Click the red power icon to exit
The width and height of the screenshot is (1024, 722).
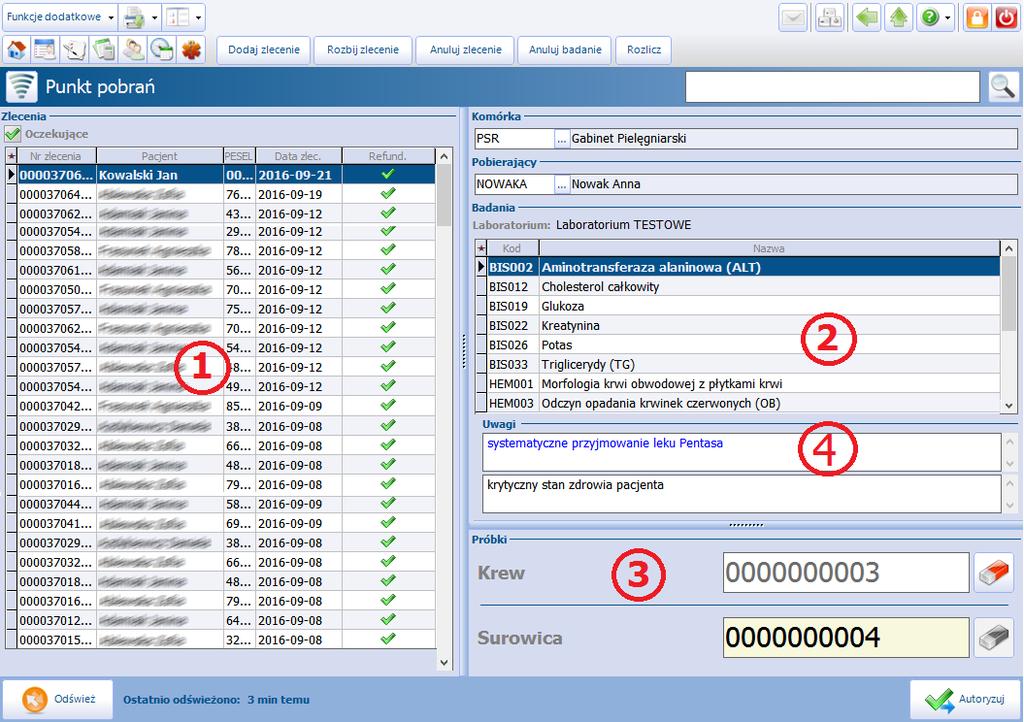click(1006, 18)
